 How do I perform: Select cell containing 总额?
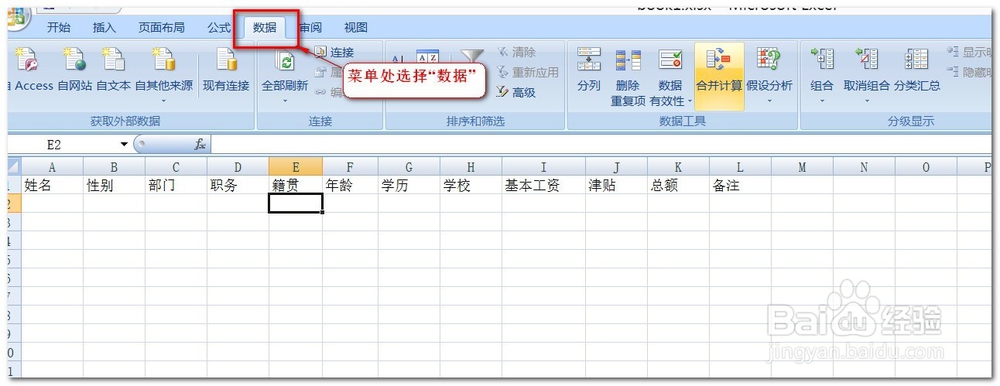click(678, 186)
